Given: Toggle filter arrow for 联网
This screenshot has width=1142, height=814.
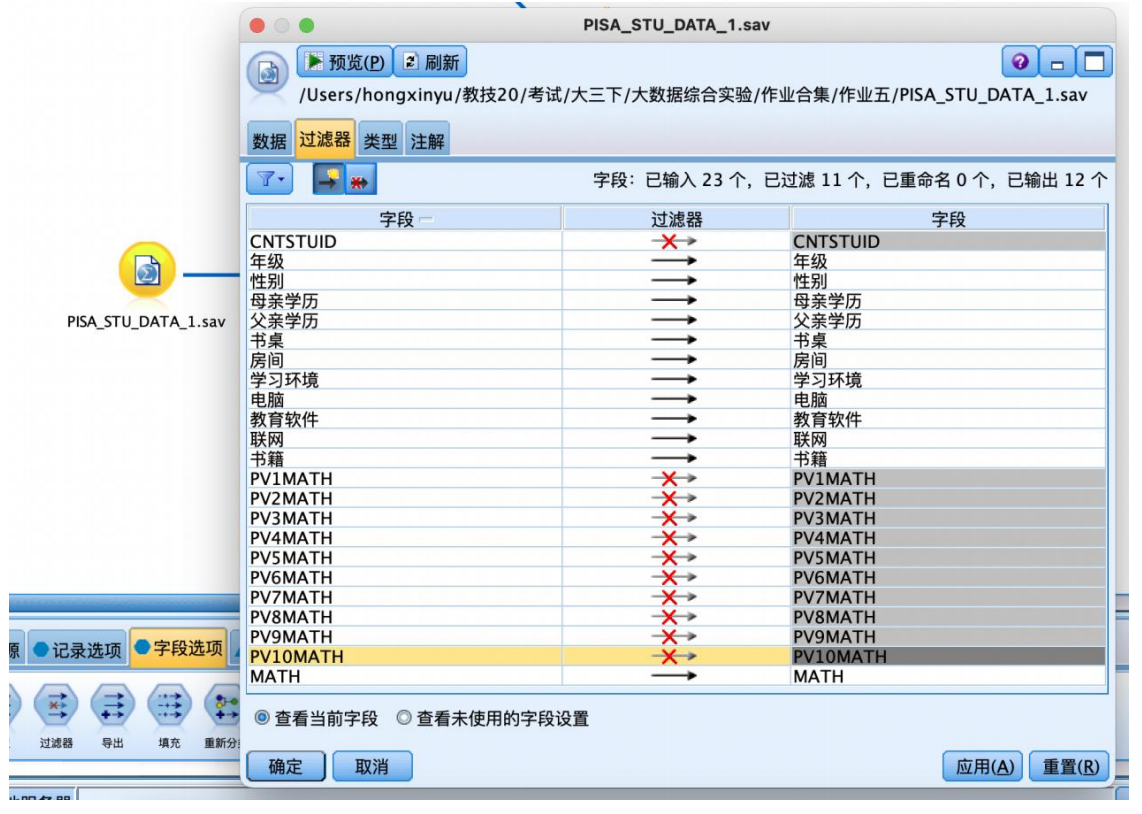Looking at the screenshot, I should click(x=674, y=439).
